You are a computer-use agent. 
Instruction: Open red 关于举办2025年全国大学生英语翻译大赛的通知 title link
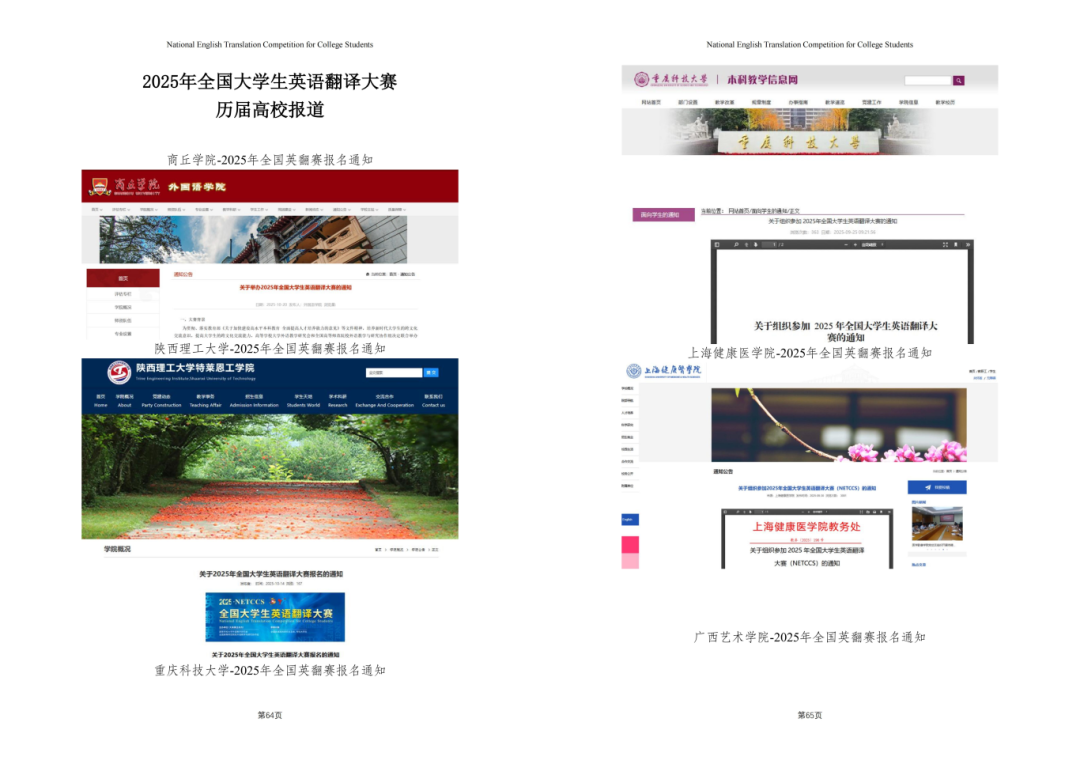coord(295,287)
